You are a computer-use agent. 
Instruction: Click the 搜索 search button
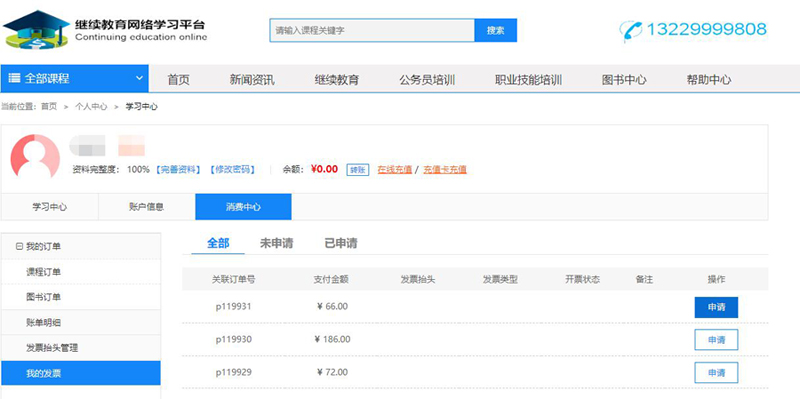coord(495,30)
